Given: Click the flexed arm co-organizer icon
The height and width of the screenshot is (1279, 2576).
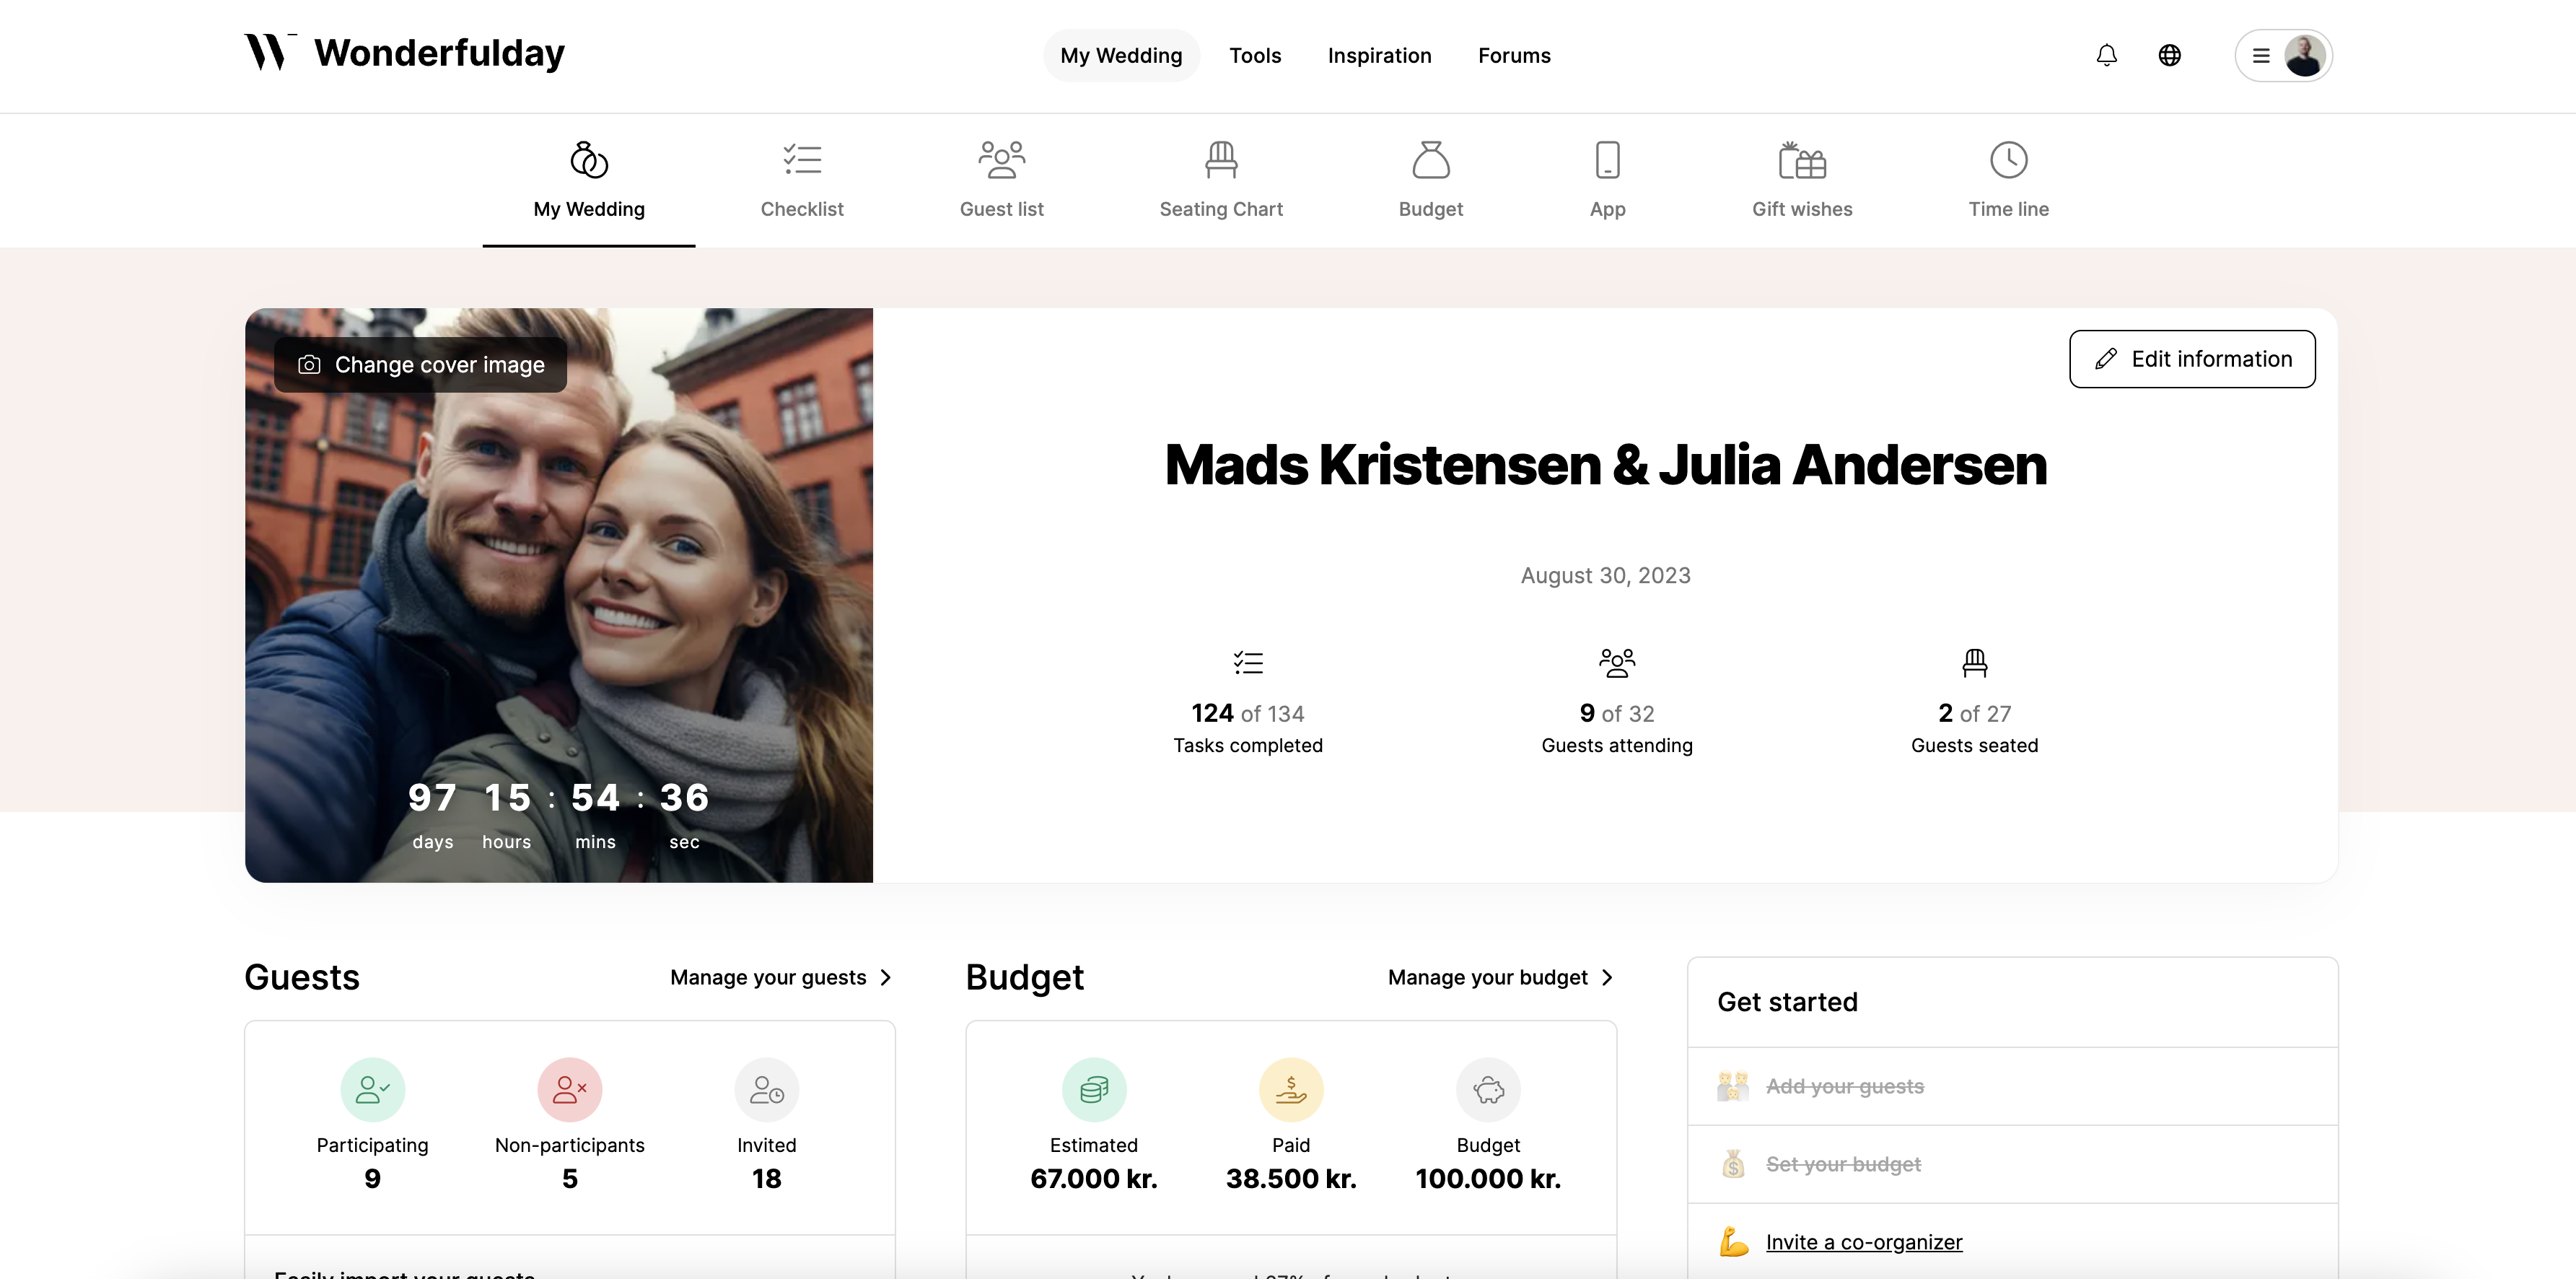Looking at the screenshot, I should click(x=1733, y=1242).
